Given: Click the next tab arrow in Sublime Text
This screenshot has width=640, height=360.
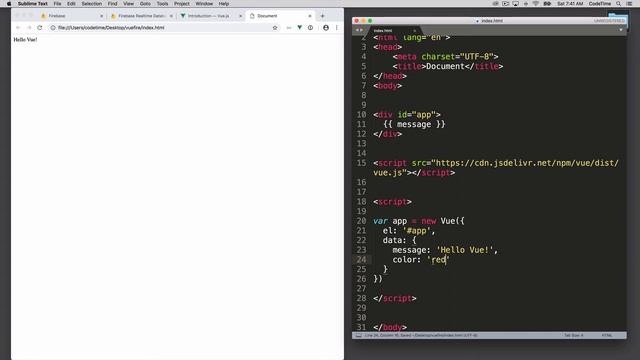Looking at the screenshot, I should [361, 30].
